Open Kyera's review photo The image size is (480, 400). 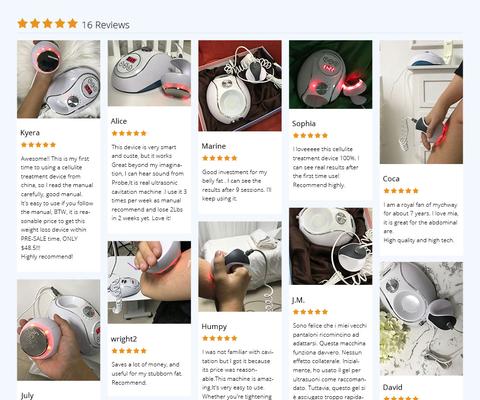coord(59,79)
